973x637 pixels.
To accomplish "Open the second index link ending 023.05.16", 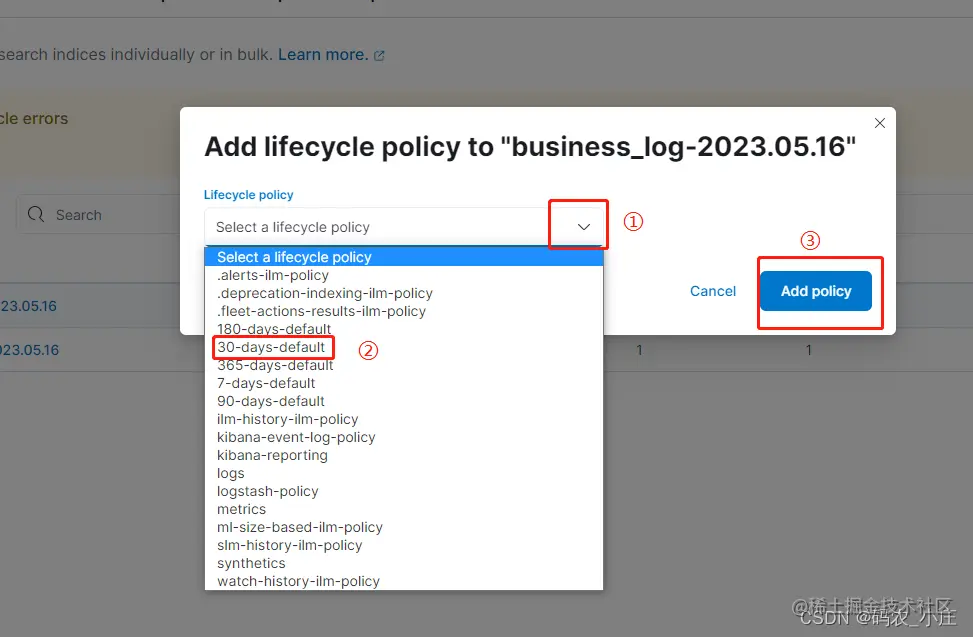I will (x=29, y=350).
